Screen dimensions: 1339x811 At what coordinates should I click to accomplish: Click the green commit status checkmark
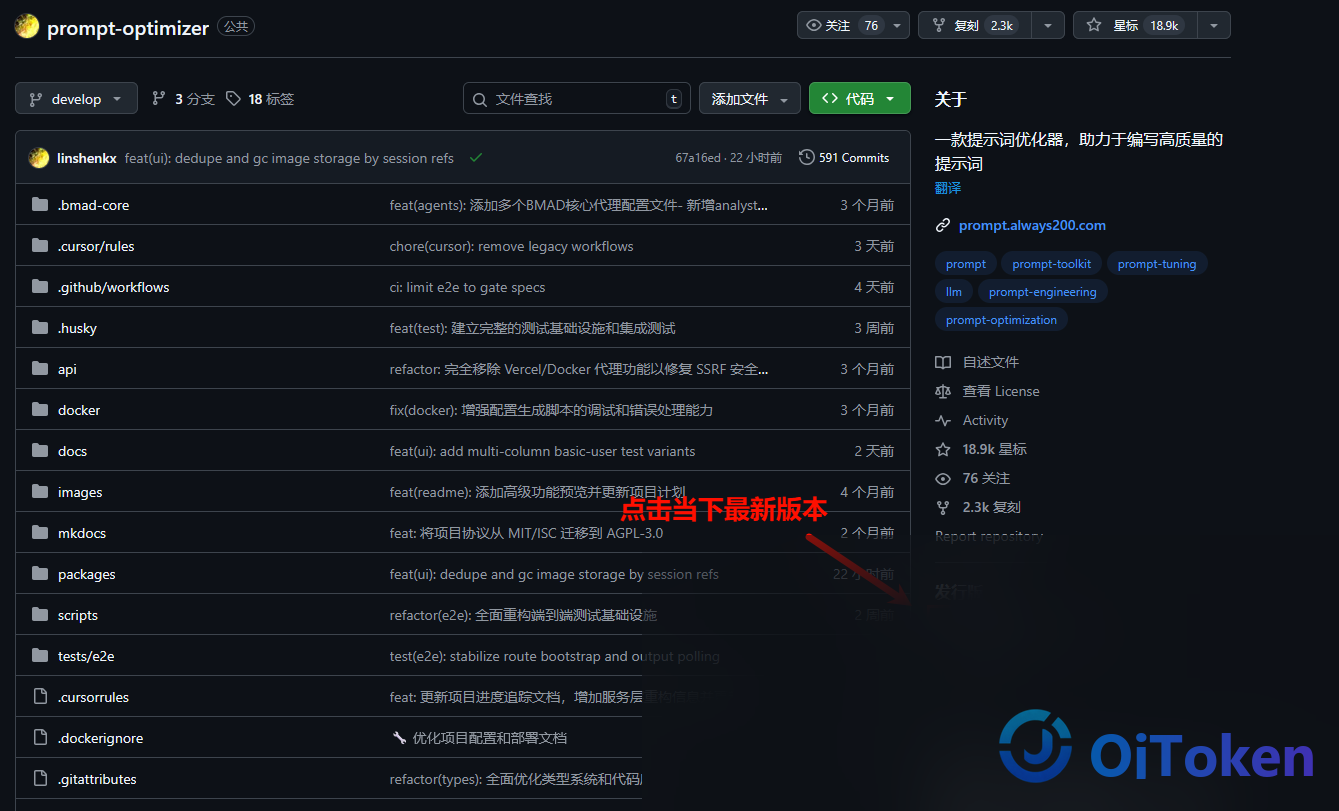coord(476,158)
